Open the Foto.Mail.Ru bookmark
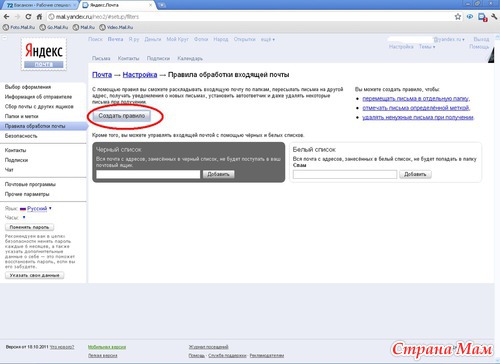The image size is (500, 364). click(19, 27)
